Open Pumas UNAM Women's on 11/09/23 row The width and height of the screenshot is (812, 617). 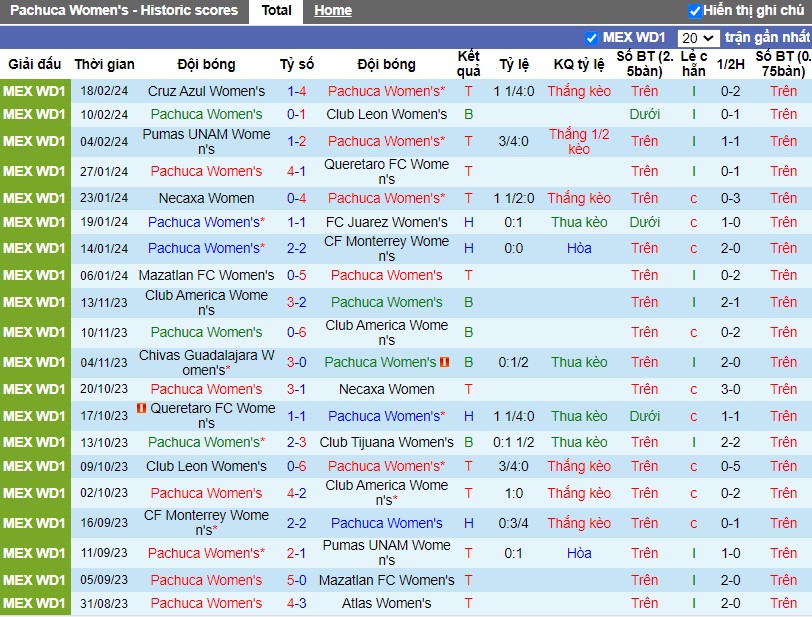(x=386, y=553)
